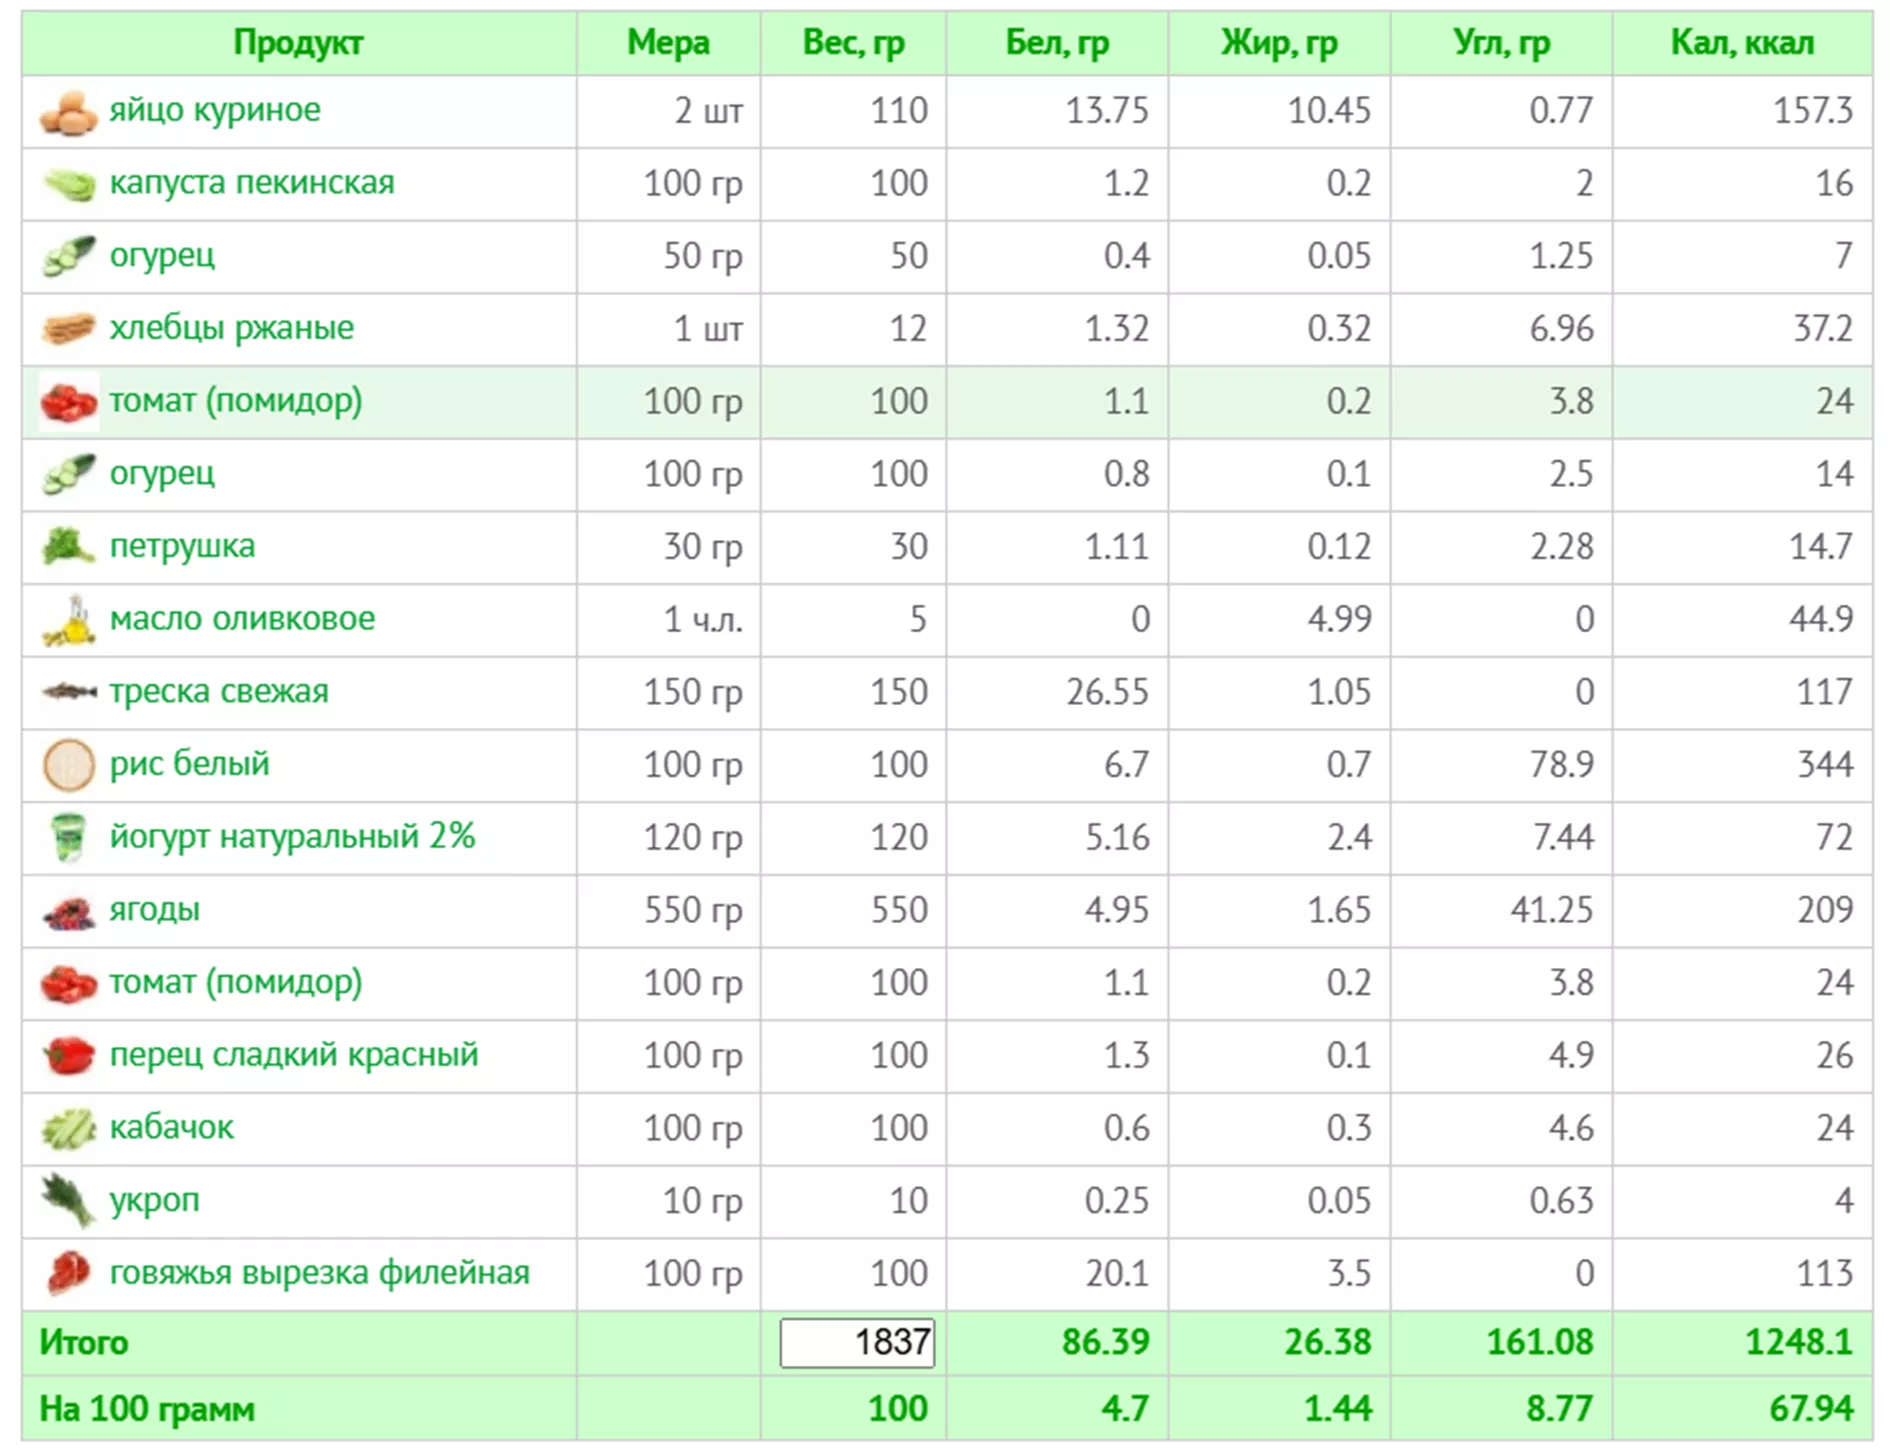The width and height of the screenshot is (1890, 1456).
Task: Open the яйцо куриное product link
Action: point(215,110)
